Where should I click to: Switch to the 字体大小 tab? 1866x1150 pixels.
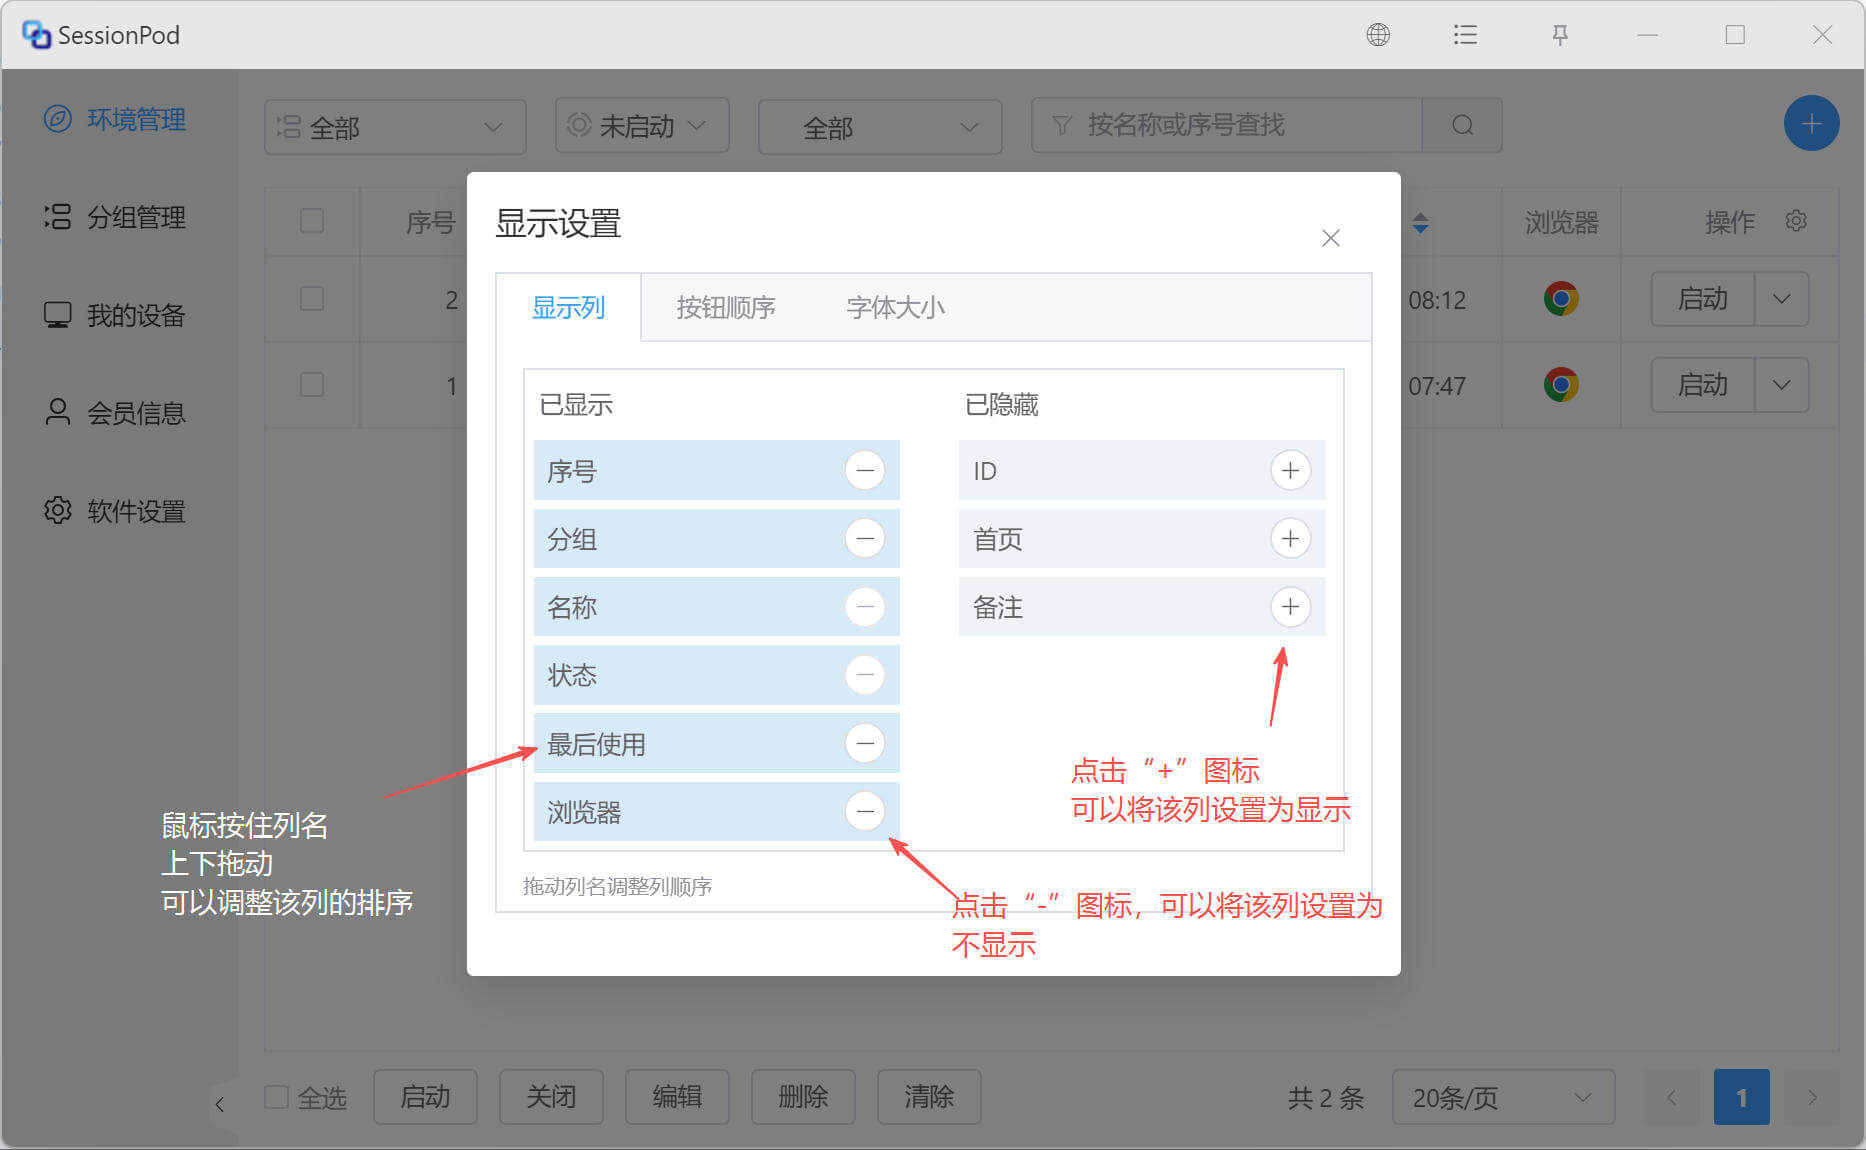coord(895,307)
